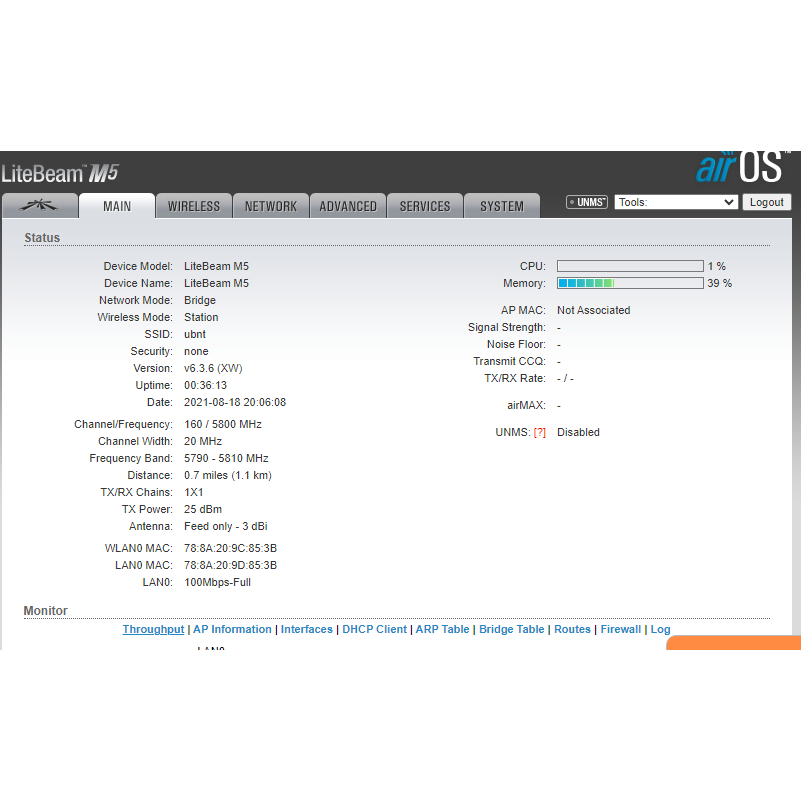Open the Ubiquiti logo tab
The image size is (801, 801).
(40, 206)
